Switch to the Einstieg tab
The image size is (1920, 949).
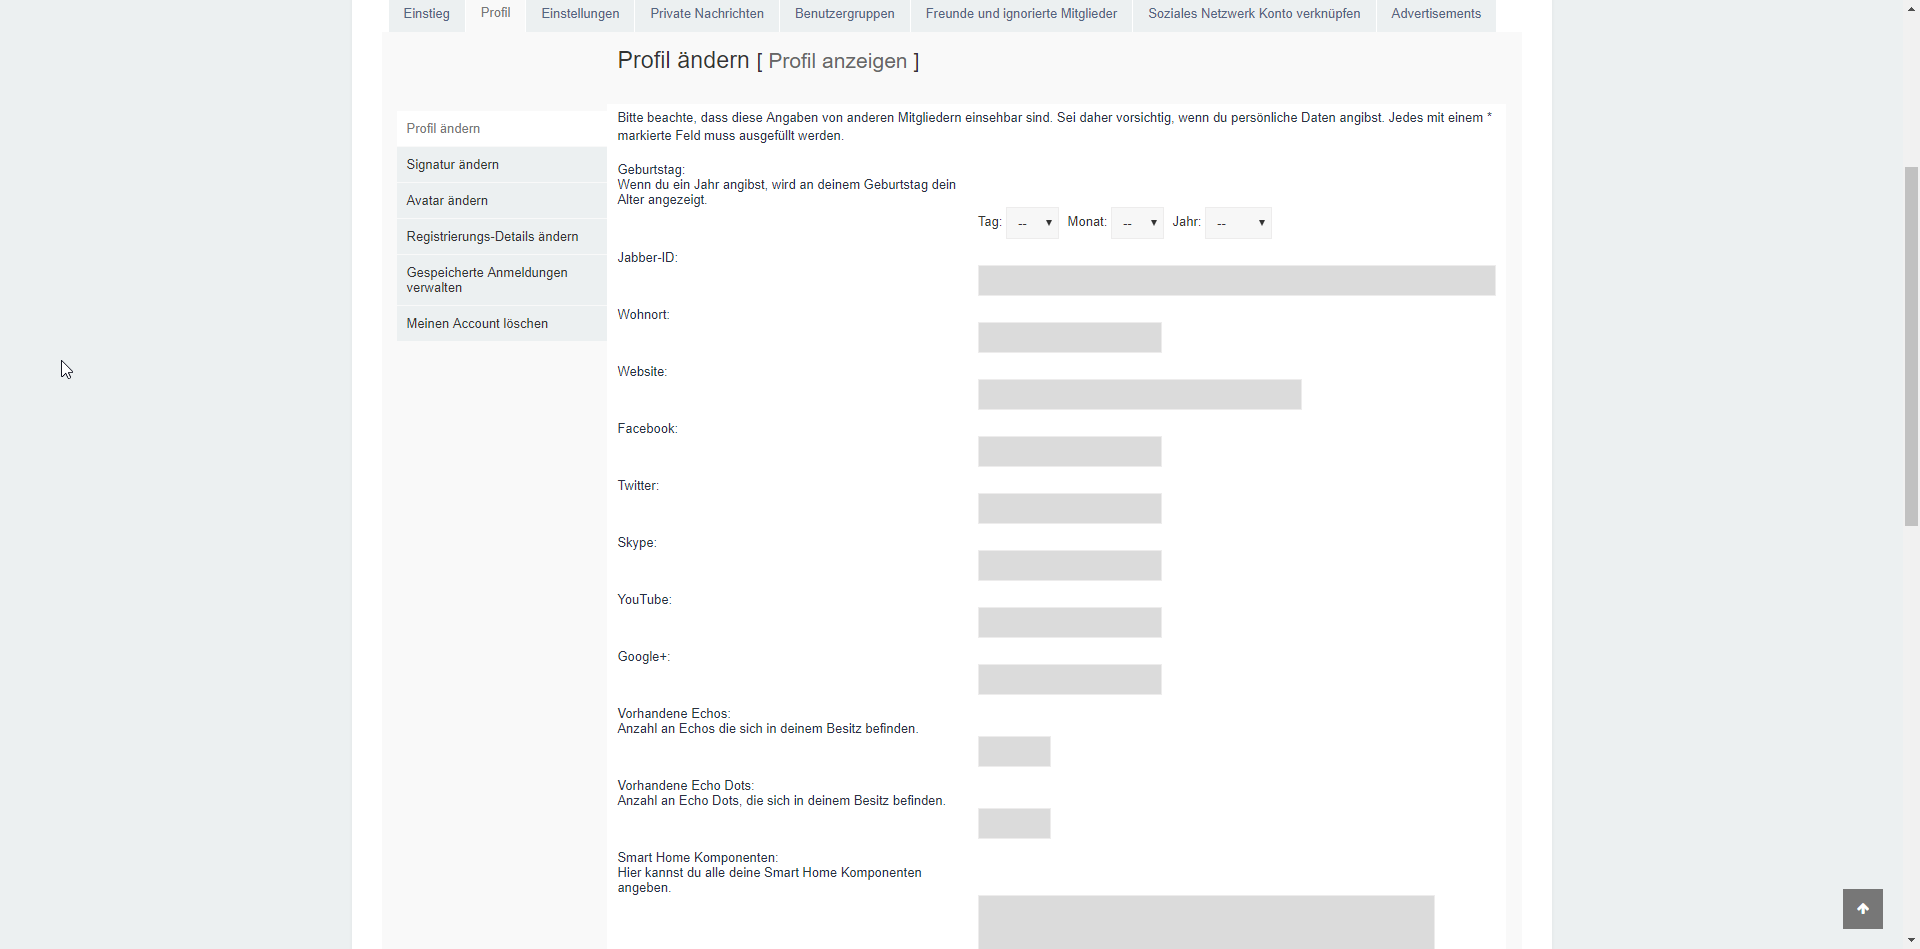(426, 14)
